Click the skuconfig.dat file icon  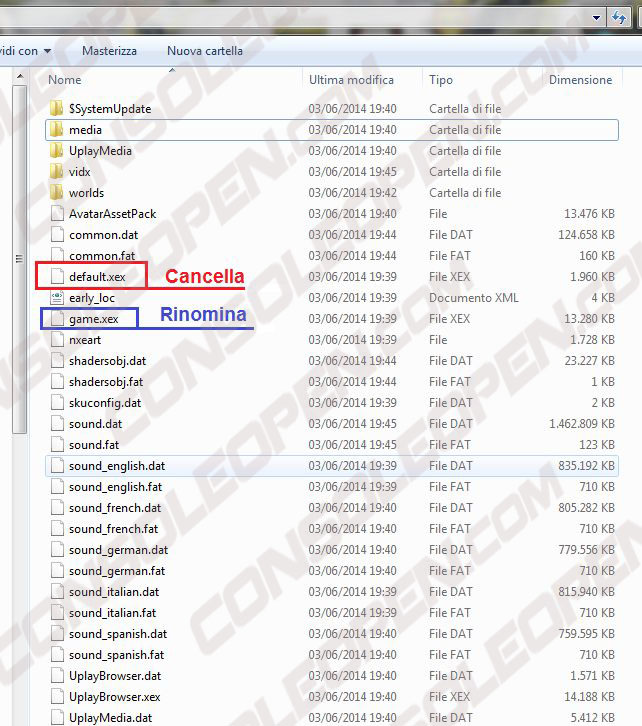coord(57,403)
